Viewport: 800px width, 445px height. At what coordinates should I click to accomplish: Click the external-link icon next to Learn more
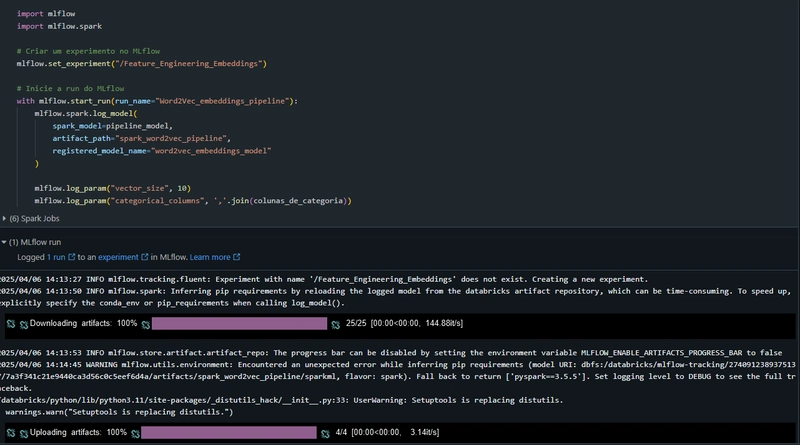click(237, 257)
